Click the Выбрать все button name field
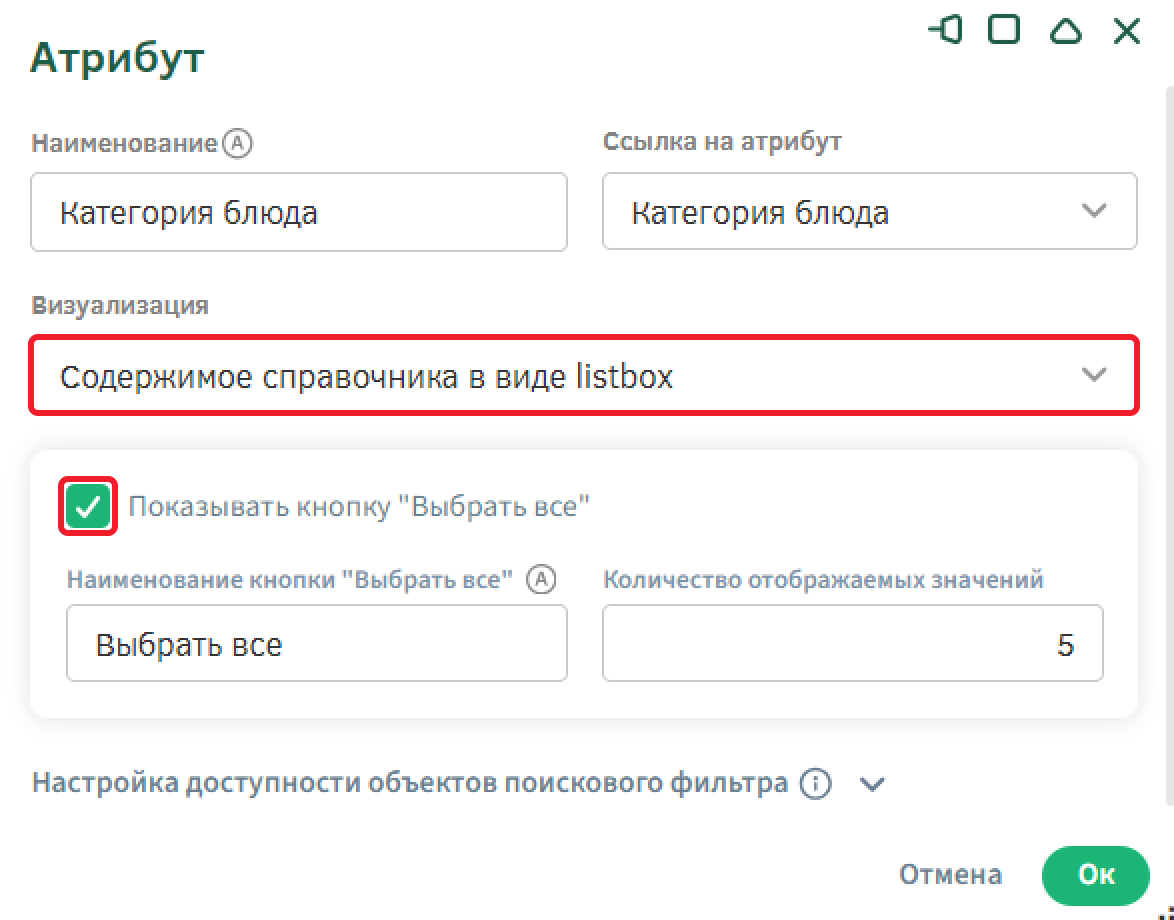 coord(316,644)
